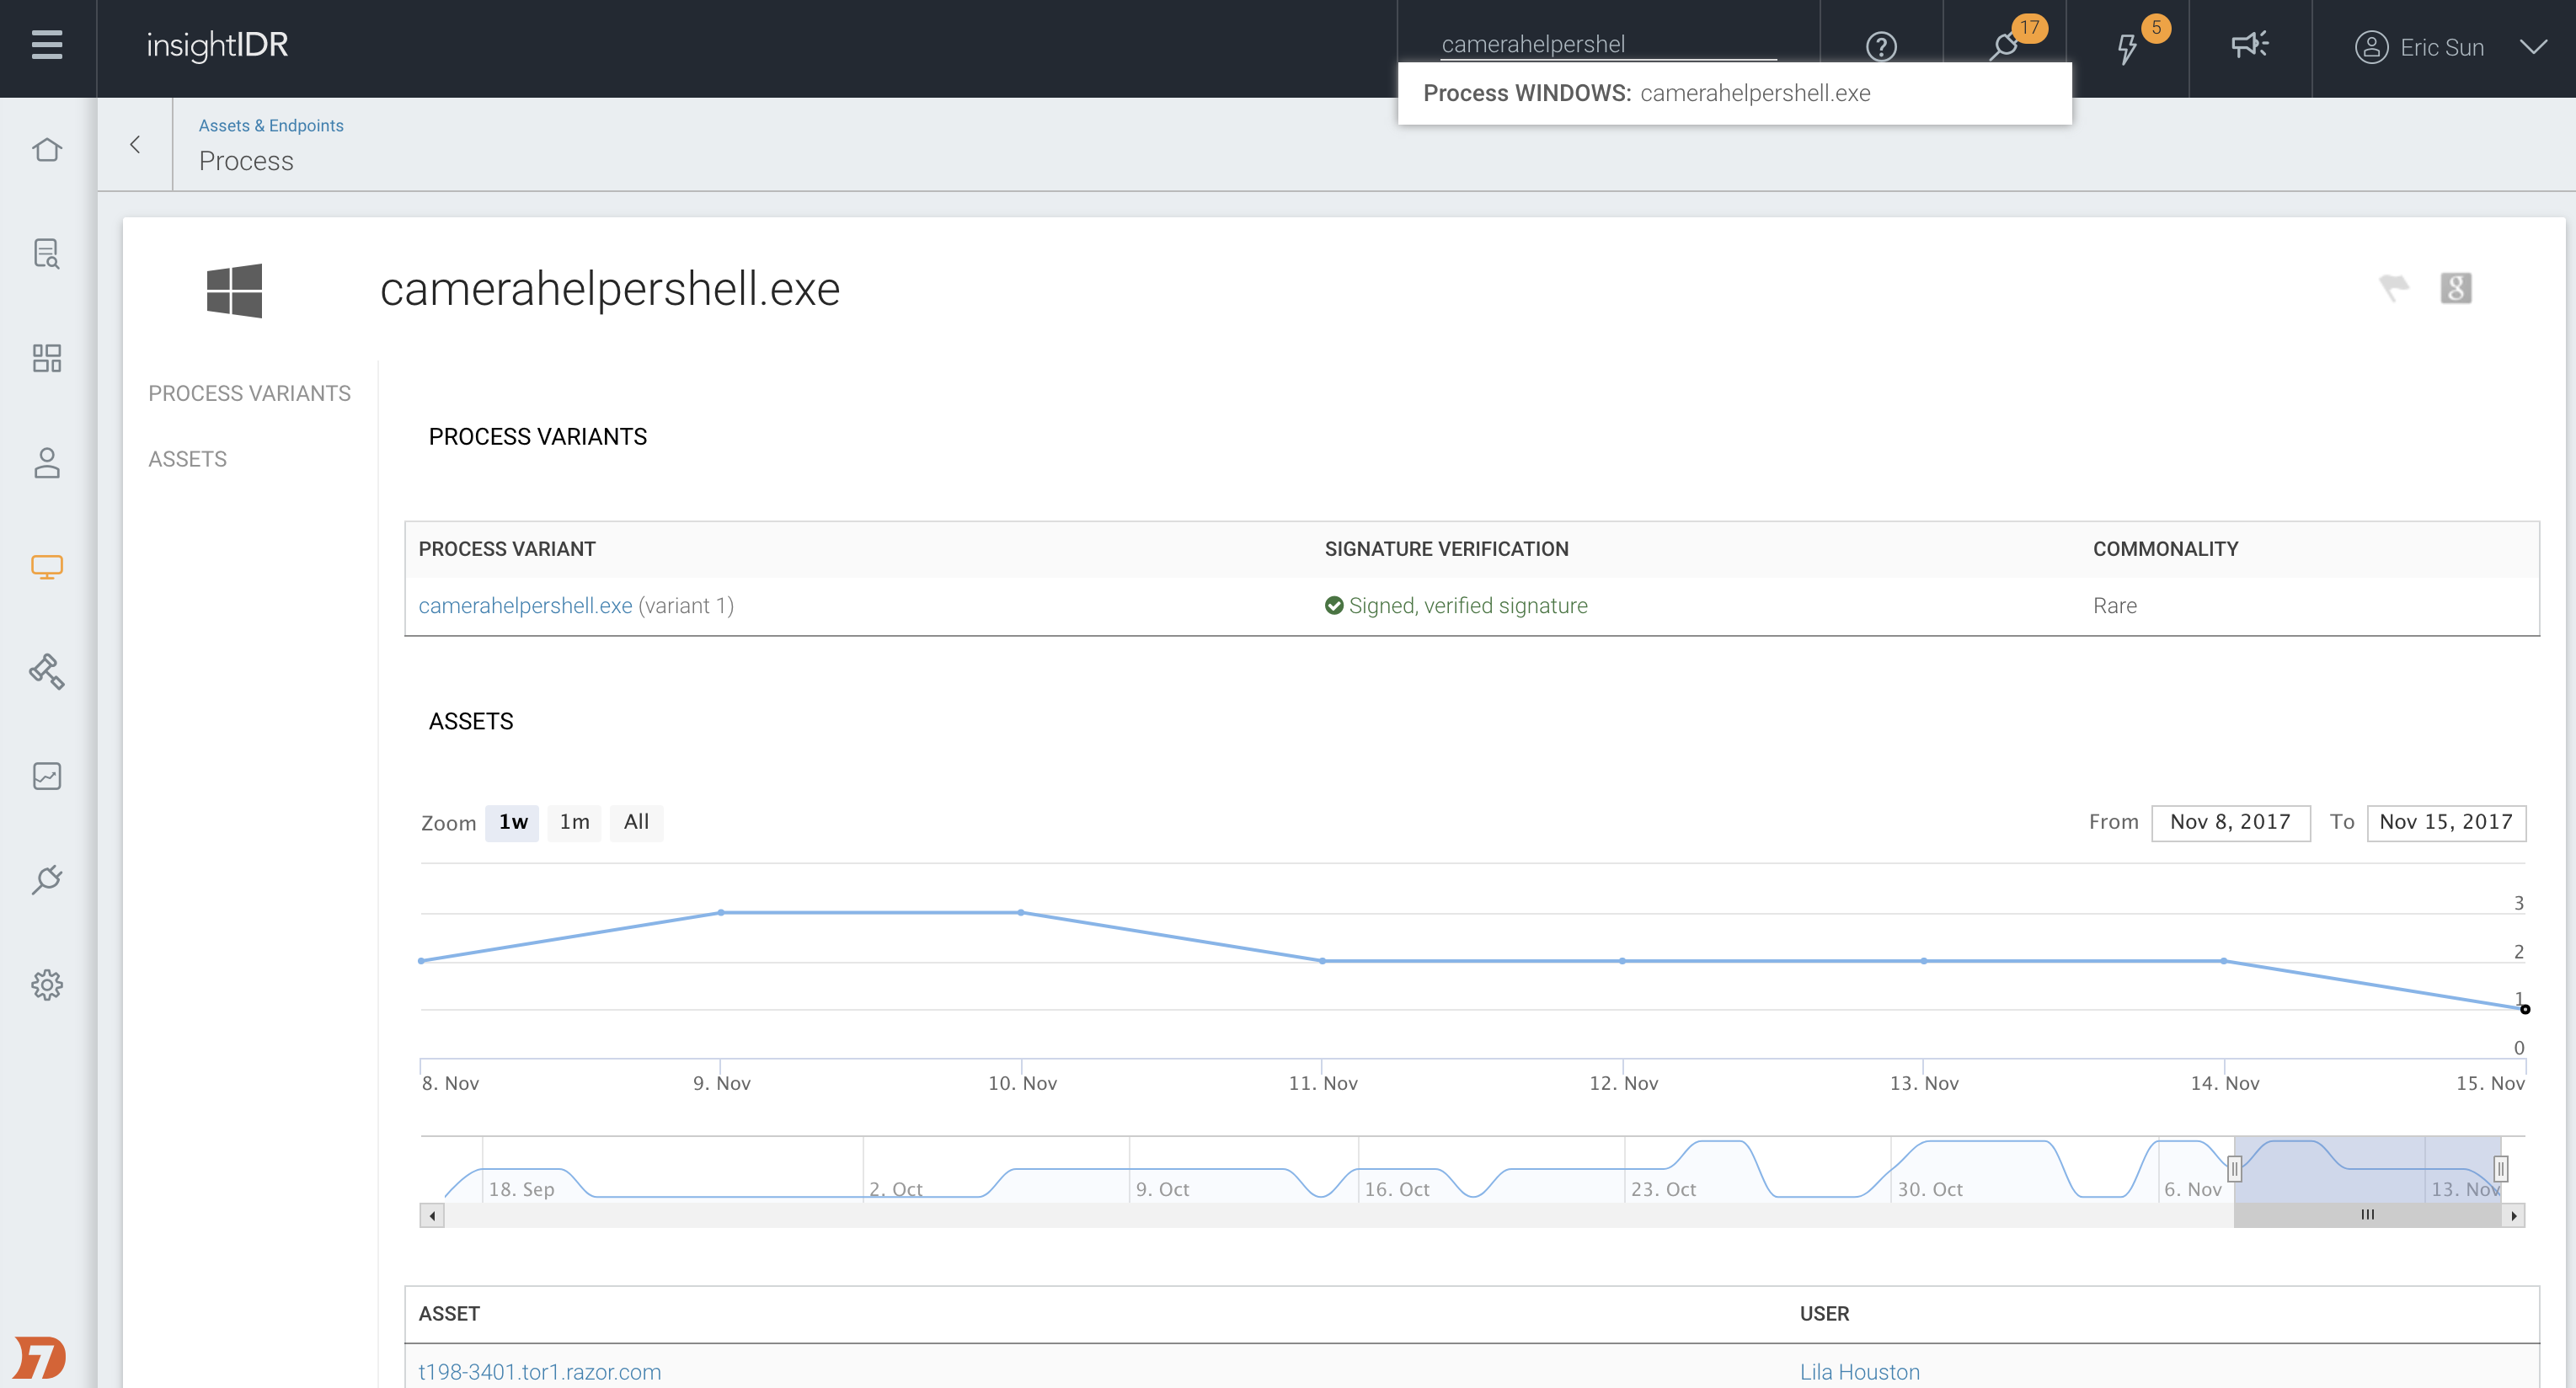The image size is (2576, 1388).
Task: Open Investigations gavel icon in sidebar
Action: [x=46, y=671]
